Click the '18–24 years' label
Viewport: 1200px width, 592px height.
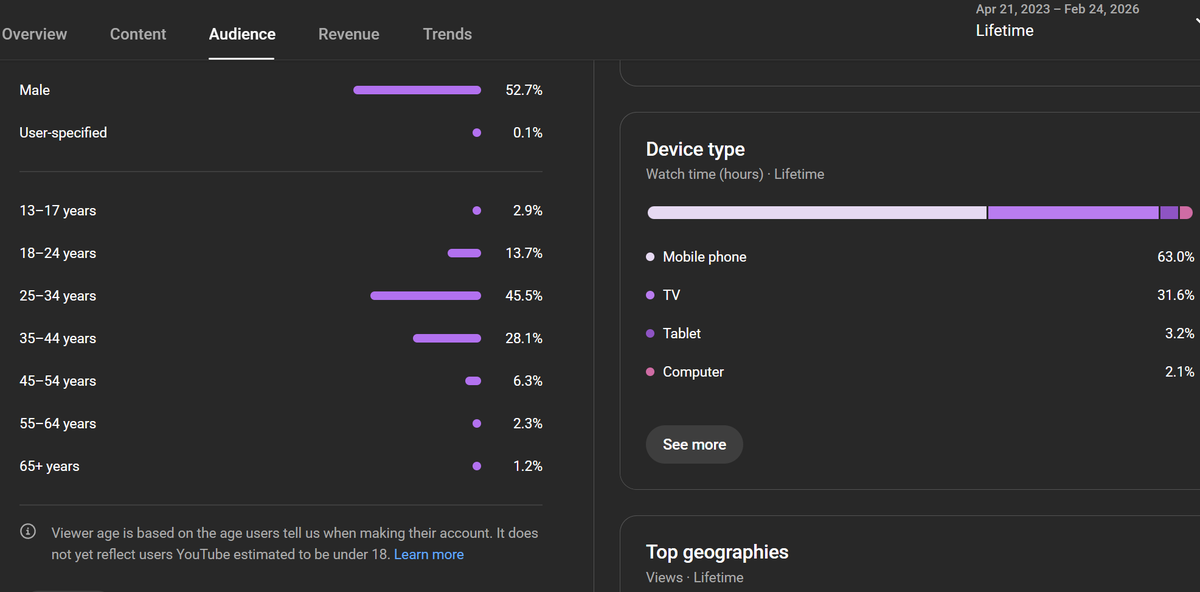tap(58, 253)
